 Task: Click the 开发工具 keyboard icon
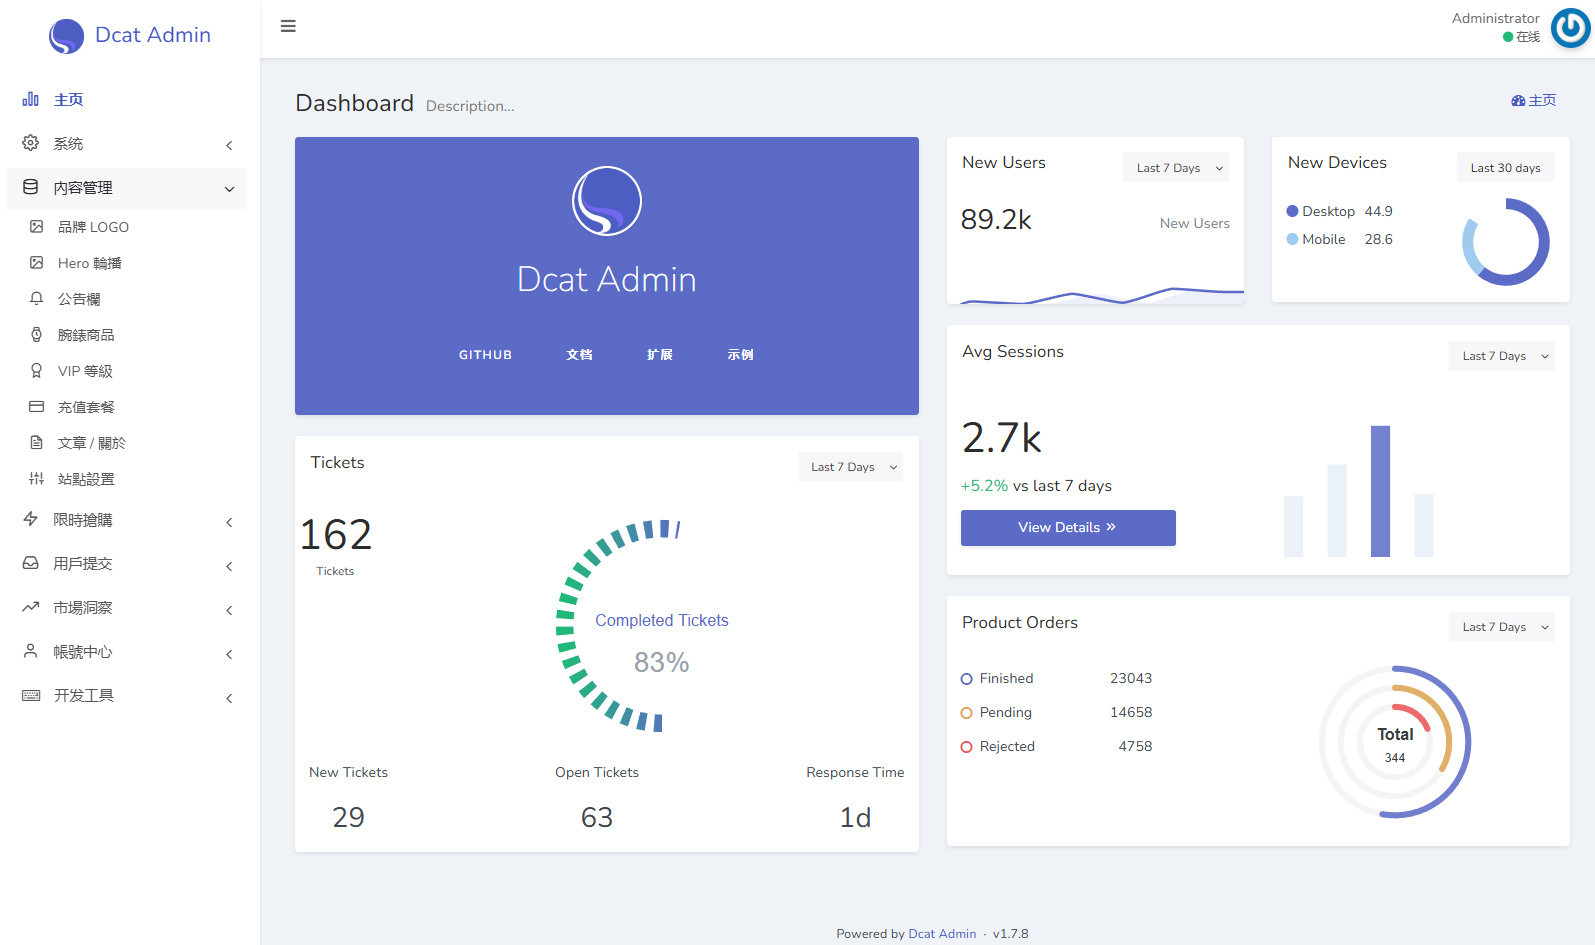tap(31, 695)
